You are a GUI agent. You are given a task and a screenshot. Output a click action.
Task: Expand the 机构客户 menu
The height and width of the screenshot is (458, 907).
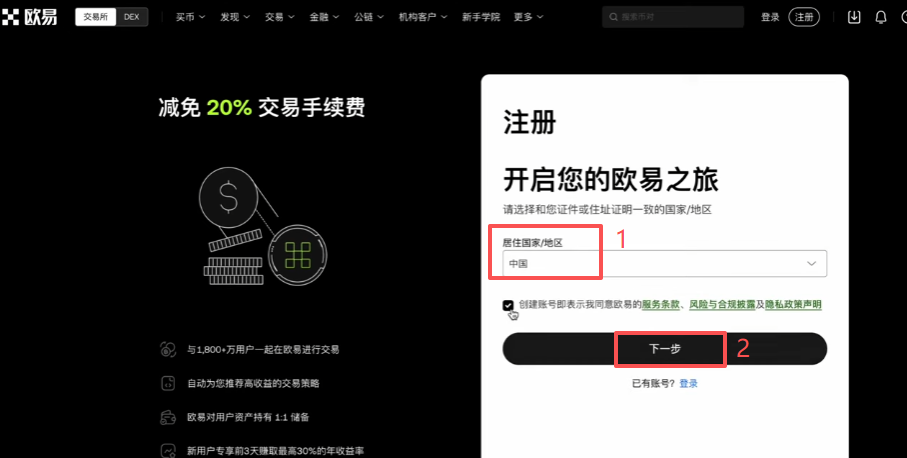click(x=423, y=17)
